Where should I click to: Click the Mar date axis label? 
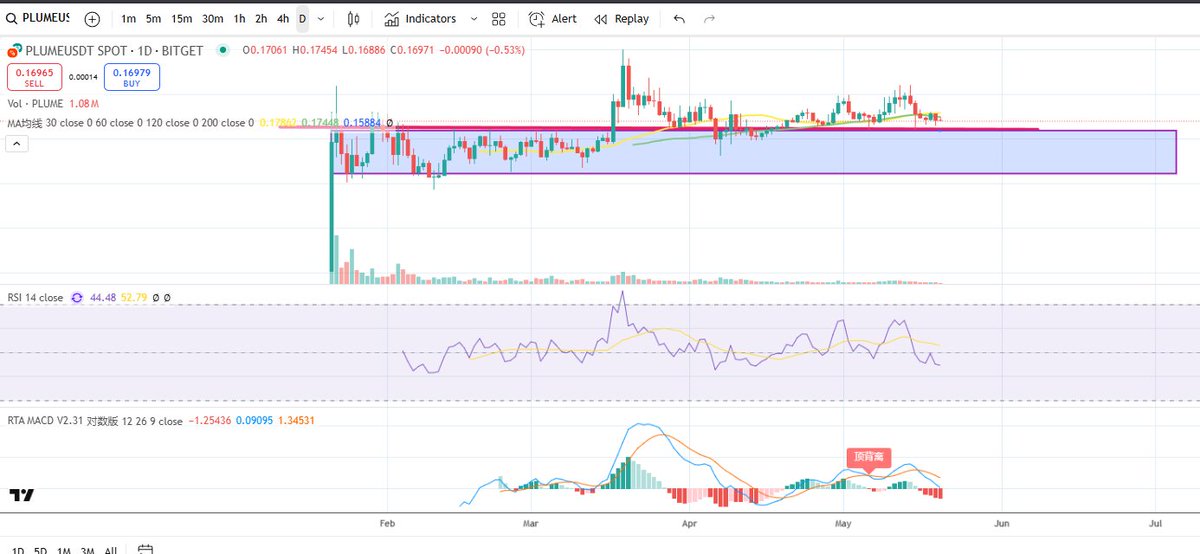tap(531, 522)
